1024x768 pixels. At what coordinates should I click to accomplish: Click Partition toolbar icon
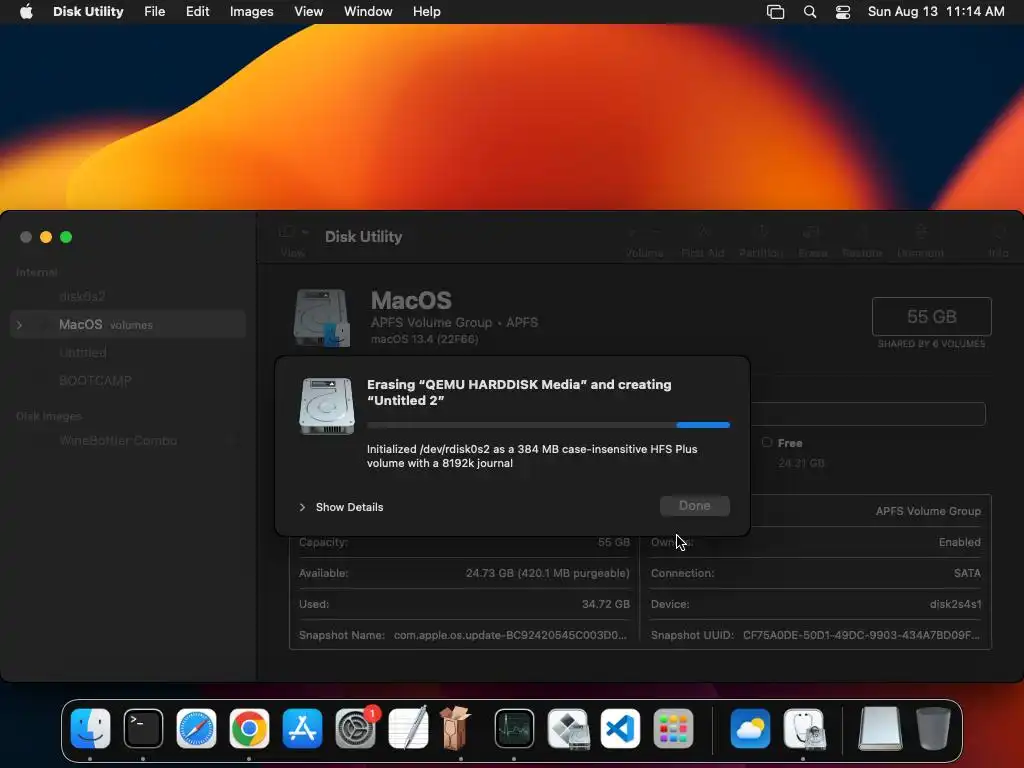coord(761,240)
